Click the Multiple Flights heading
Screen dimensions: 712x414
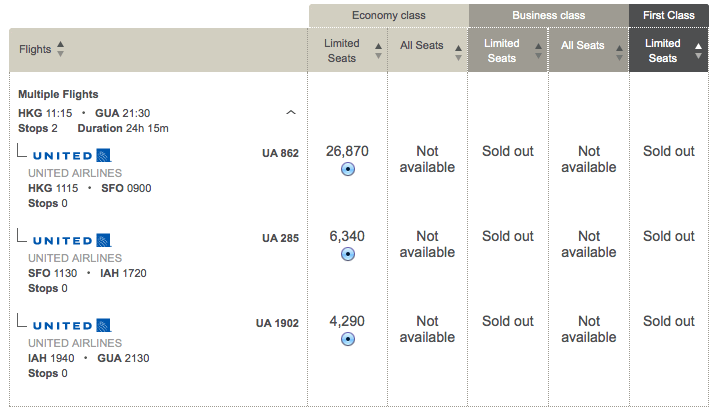click(x=58, y=94)
